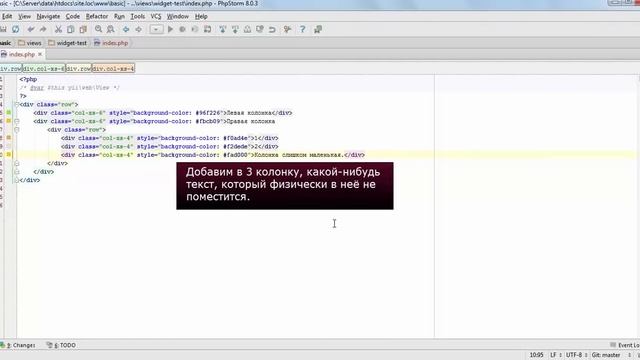The width and height of the screenshot is (640, 360).
Task: Click the 10:95 cursor position indicator
Action: coord(536,355)
